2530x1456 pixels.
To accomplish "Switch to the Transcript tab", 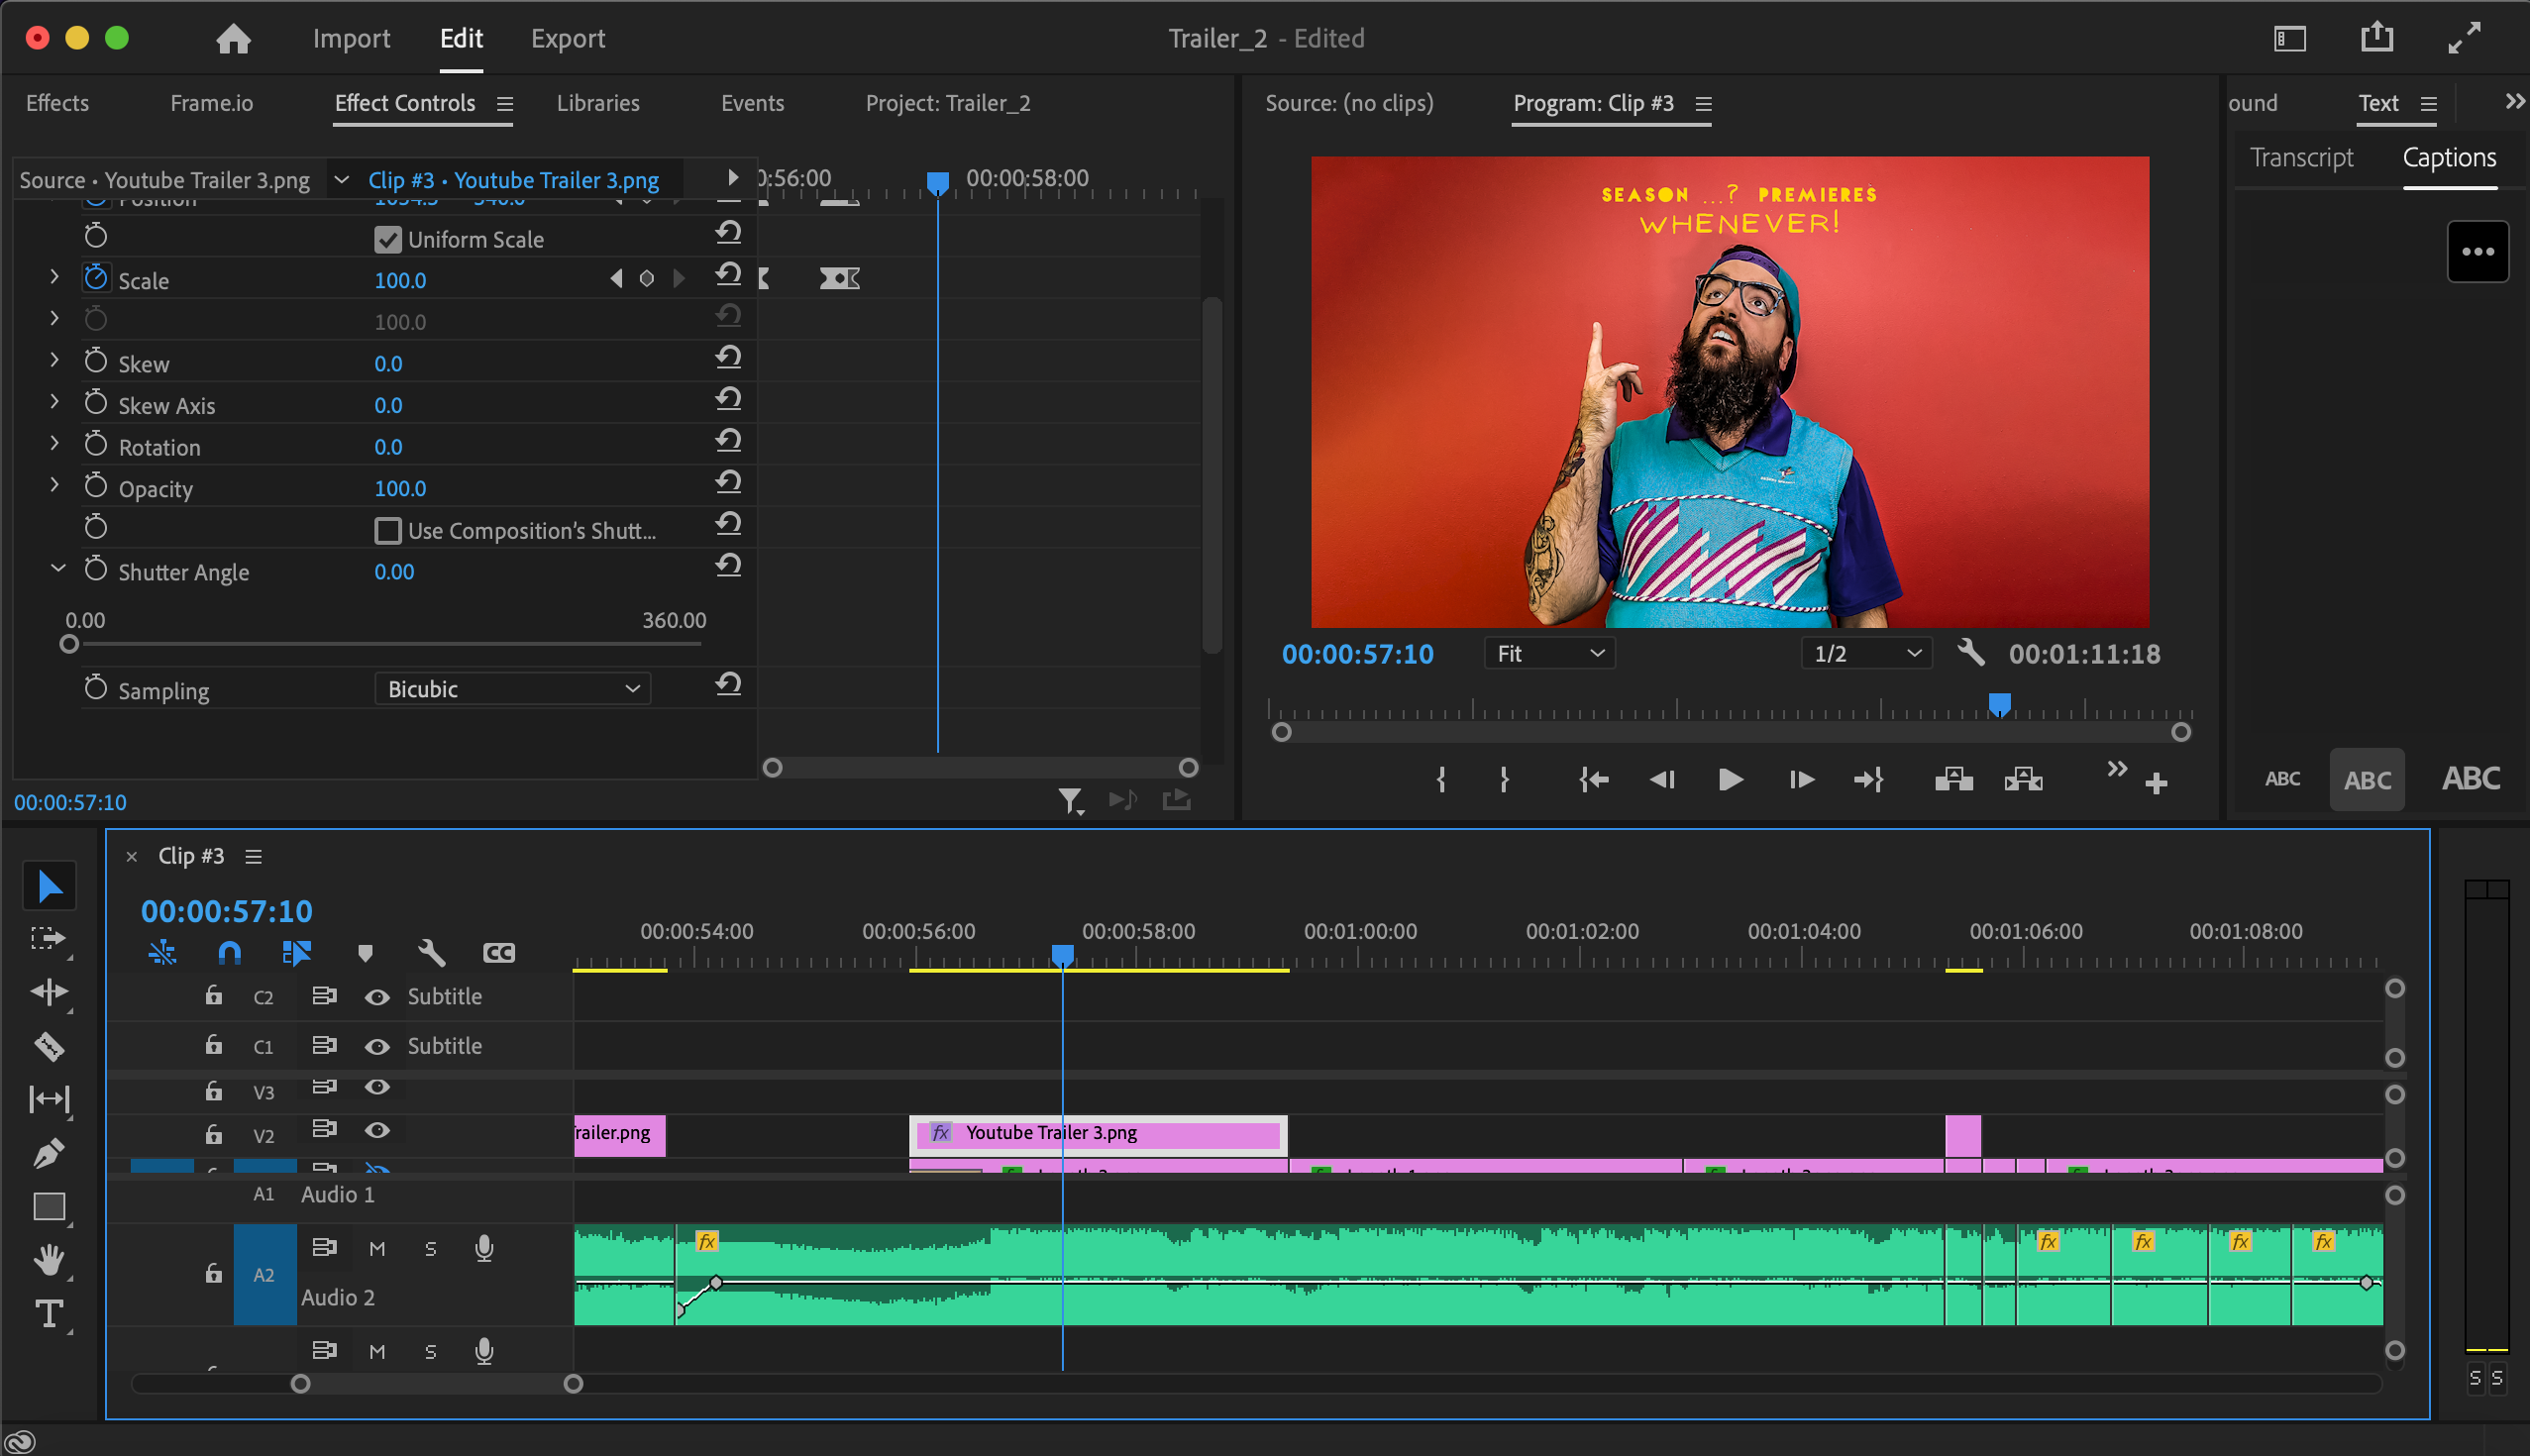I will [x=2300, y=158].
